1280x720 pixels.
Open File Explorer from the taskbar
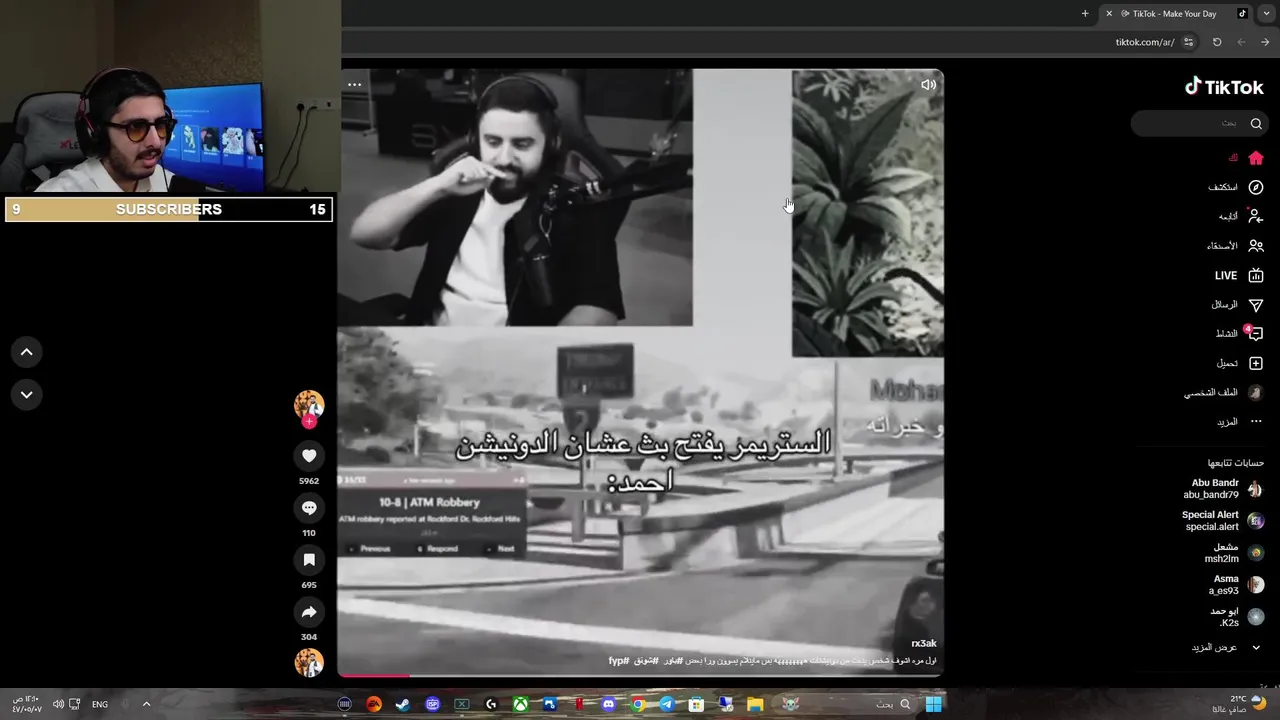pyautogui.click(x=755, y=704)
